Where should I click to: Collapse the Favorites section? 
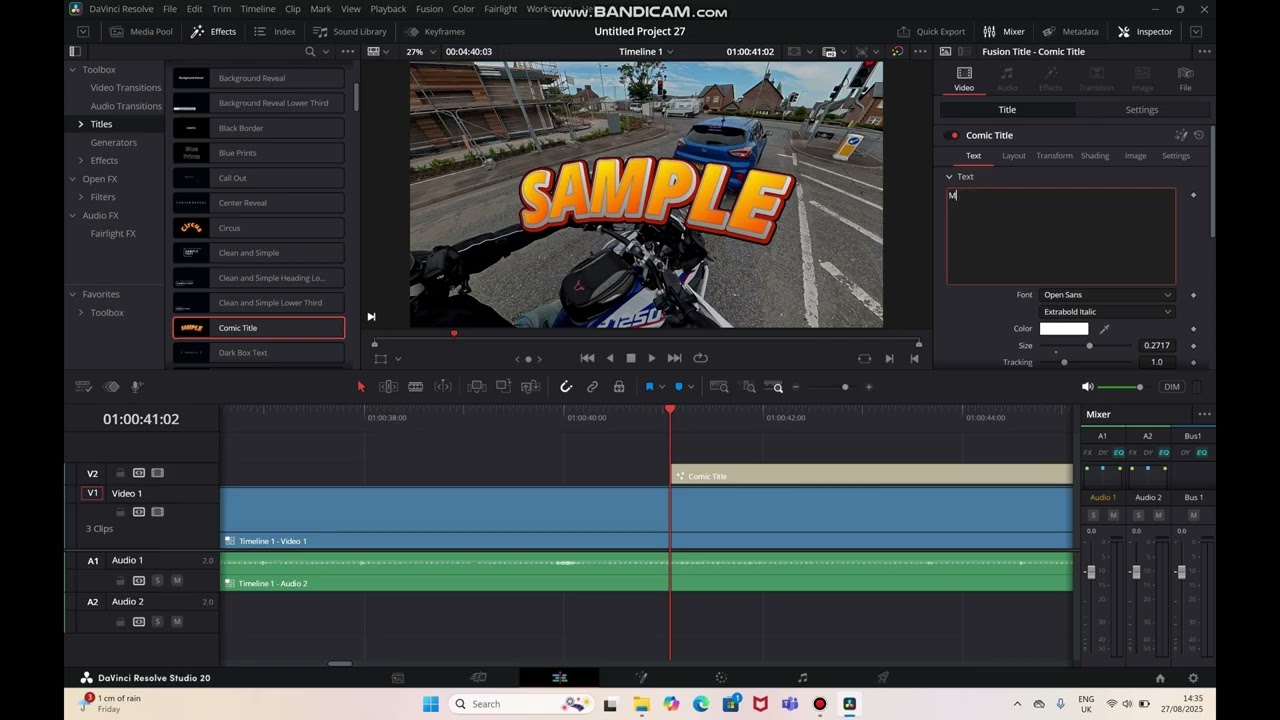click(72, 294)
